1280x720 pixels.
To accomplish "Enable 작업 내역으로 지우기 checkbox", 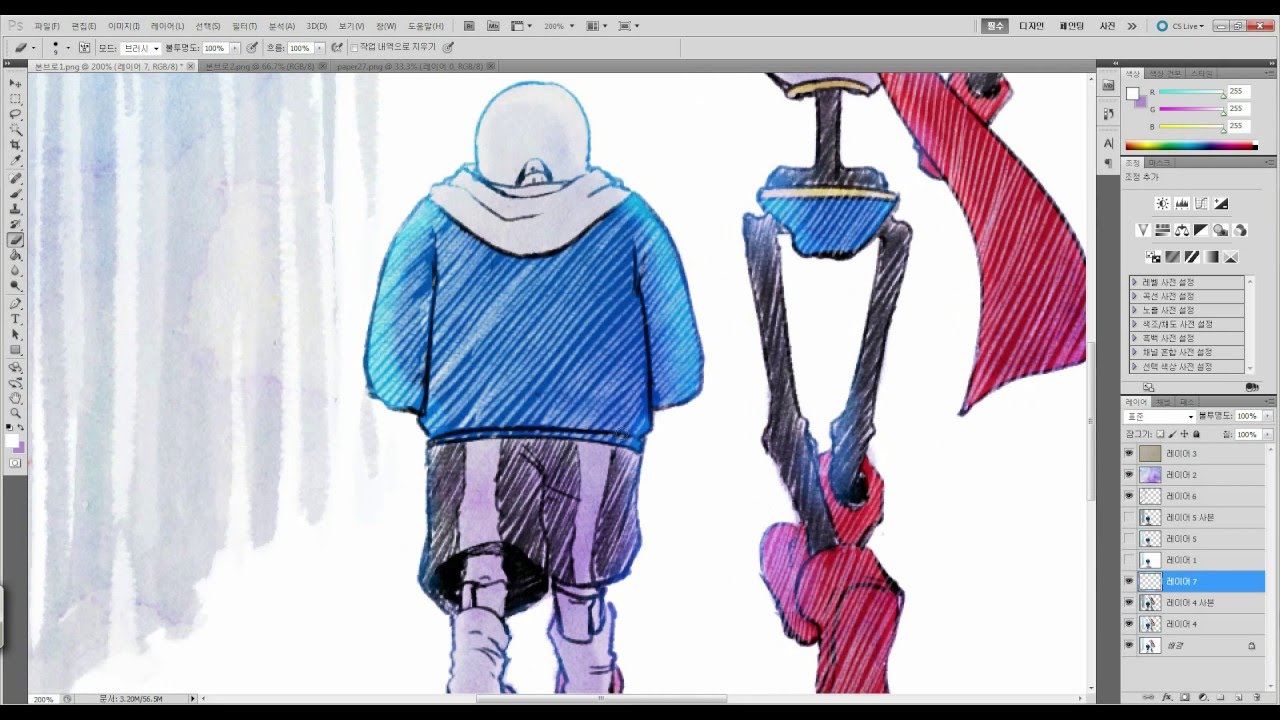I will click(x=354, y=47).
